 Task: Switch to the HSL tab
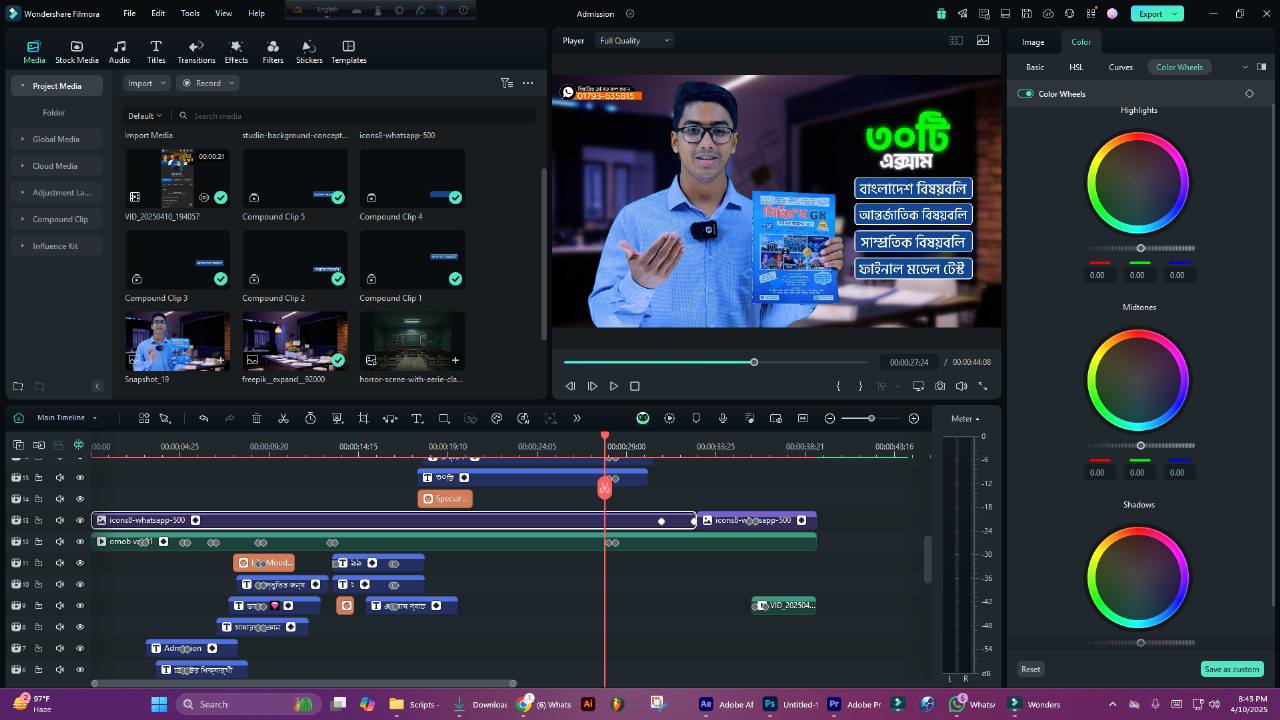1076,67
